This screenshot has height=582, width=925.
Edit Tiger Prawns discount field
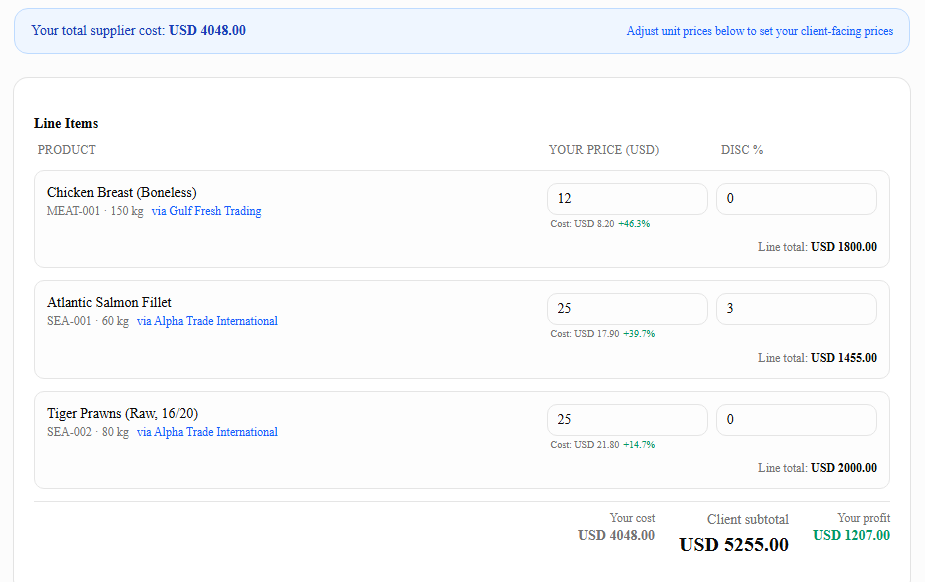[x=796, y=420]
